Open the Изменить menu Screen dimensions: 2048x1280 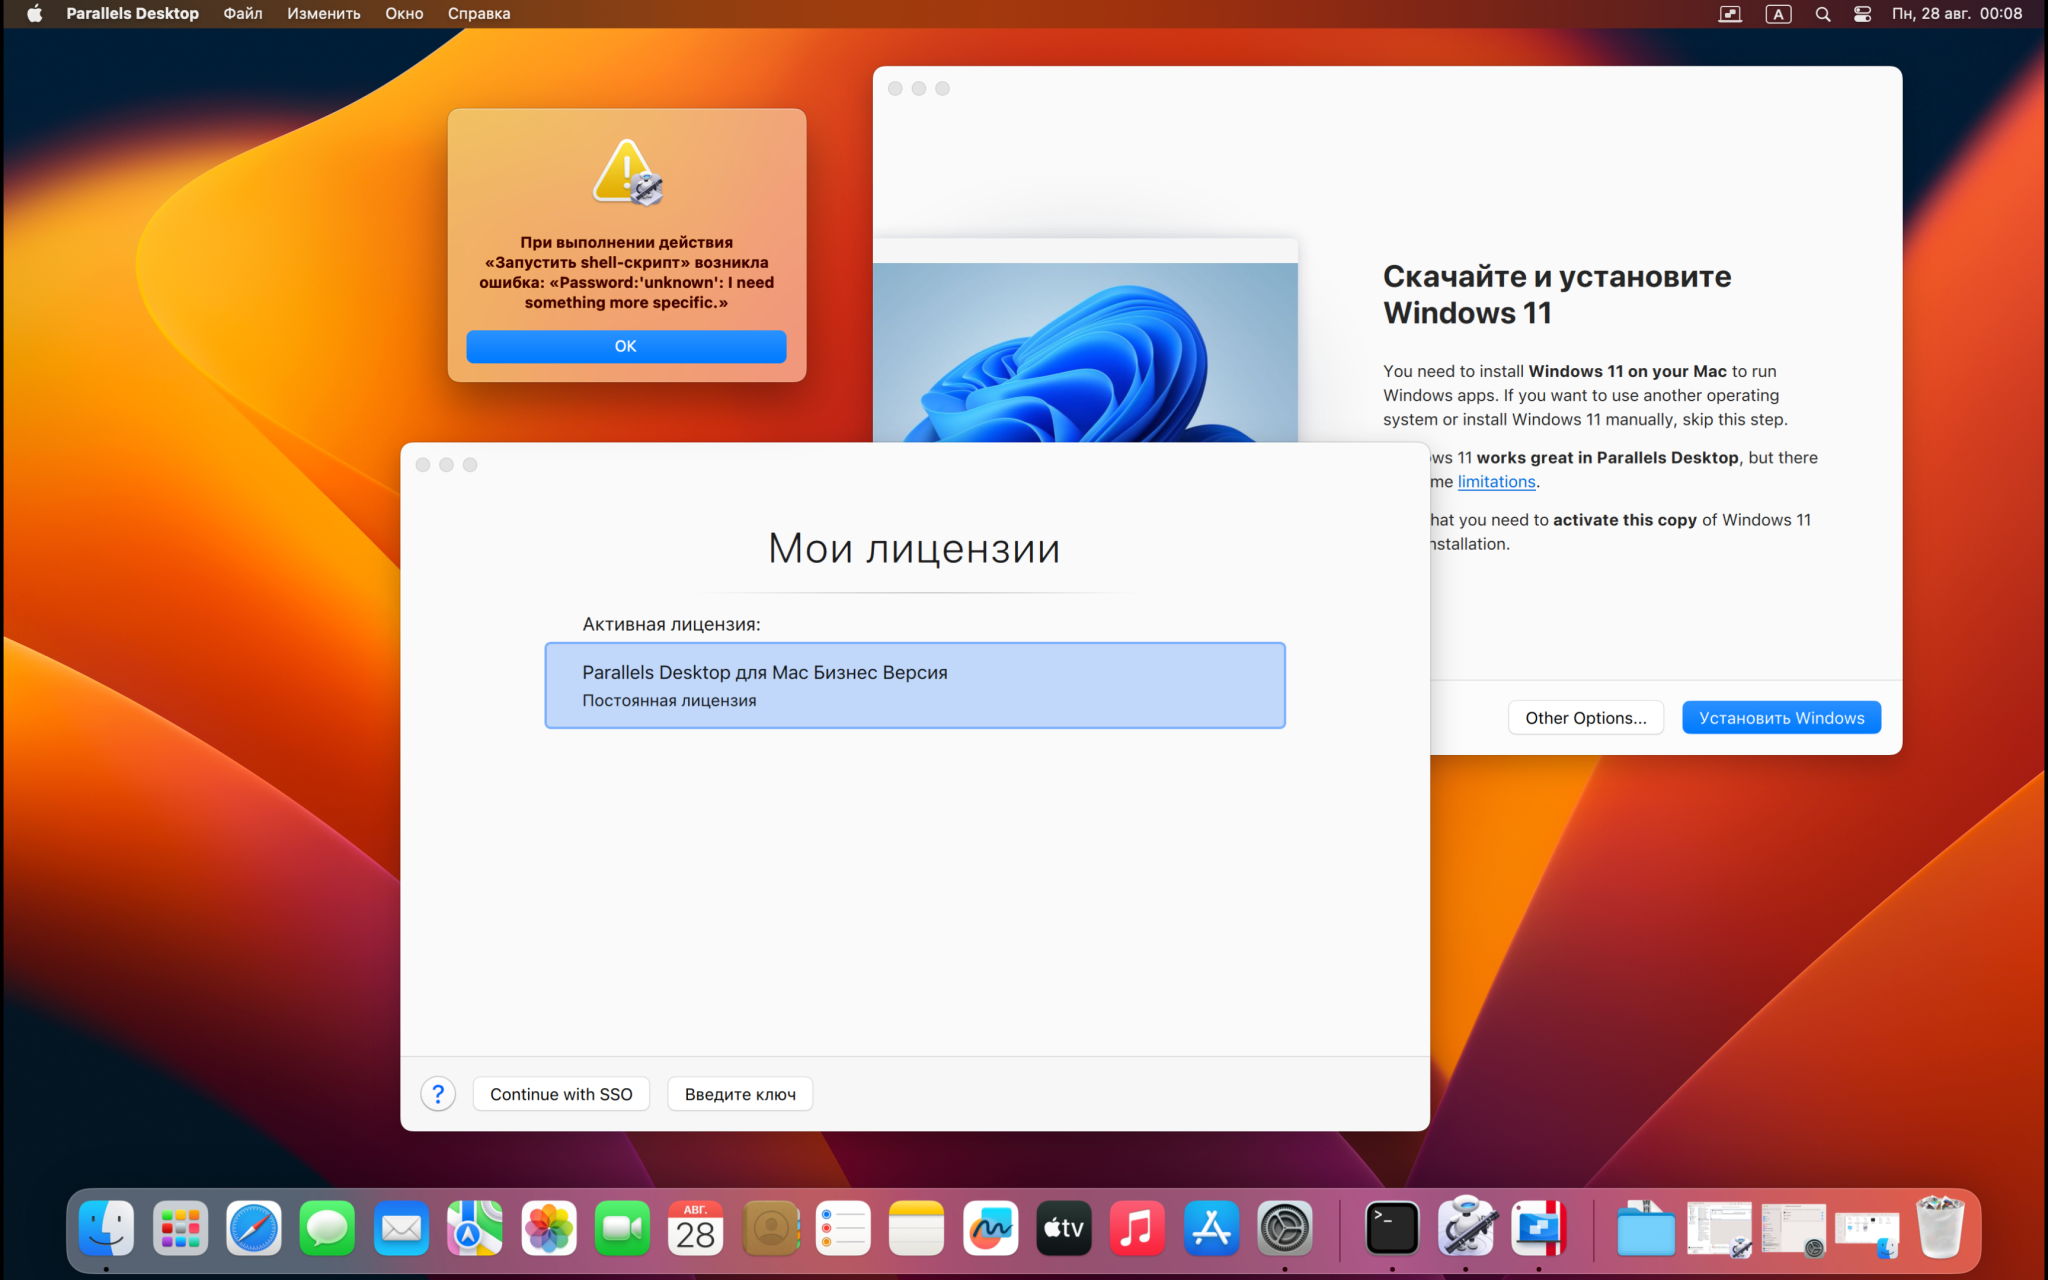point(324,14)
